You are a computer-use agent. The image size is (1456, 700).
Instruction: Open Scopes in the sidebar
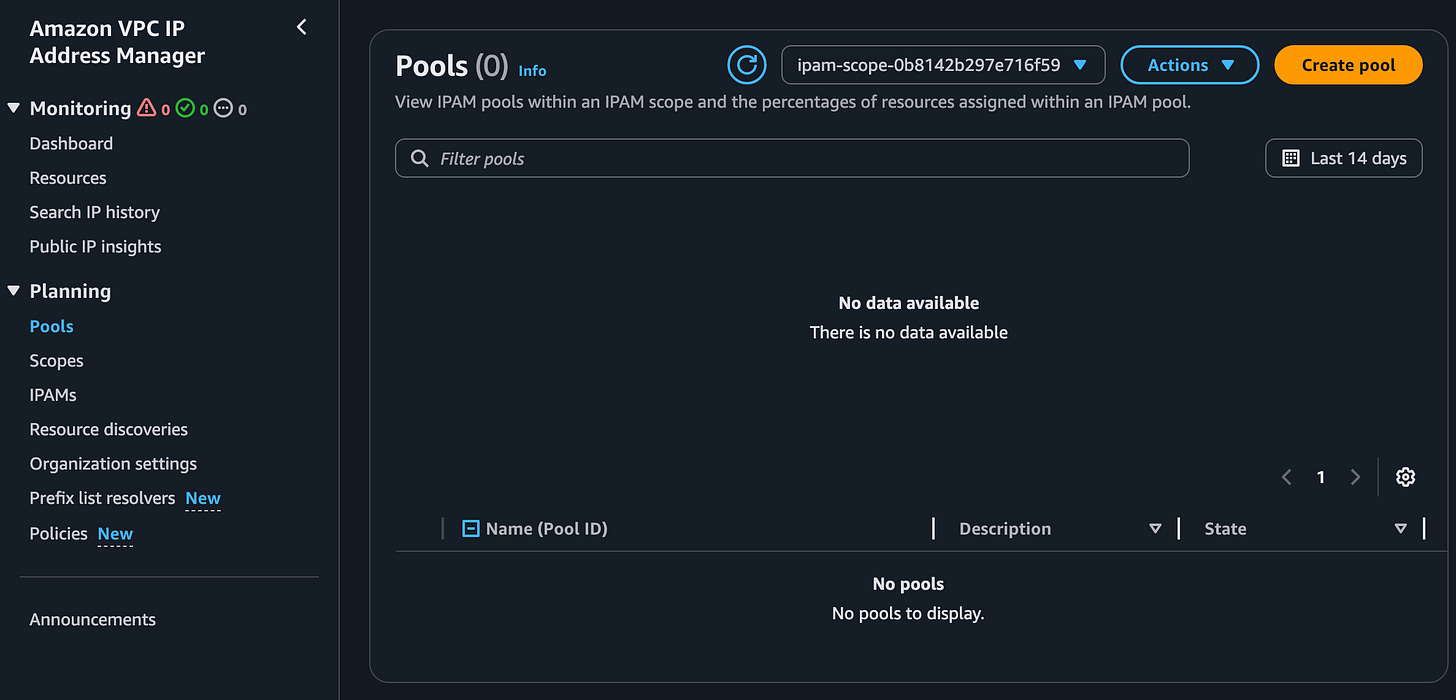[57, 361]
